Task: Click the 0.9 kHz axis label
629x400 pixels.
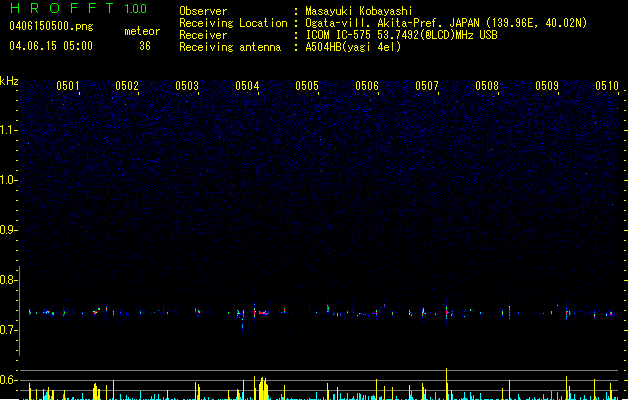Action: pyautogui.click(x=7, y=230)
